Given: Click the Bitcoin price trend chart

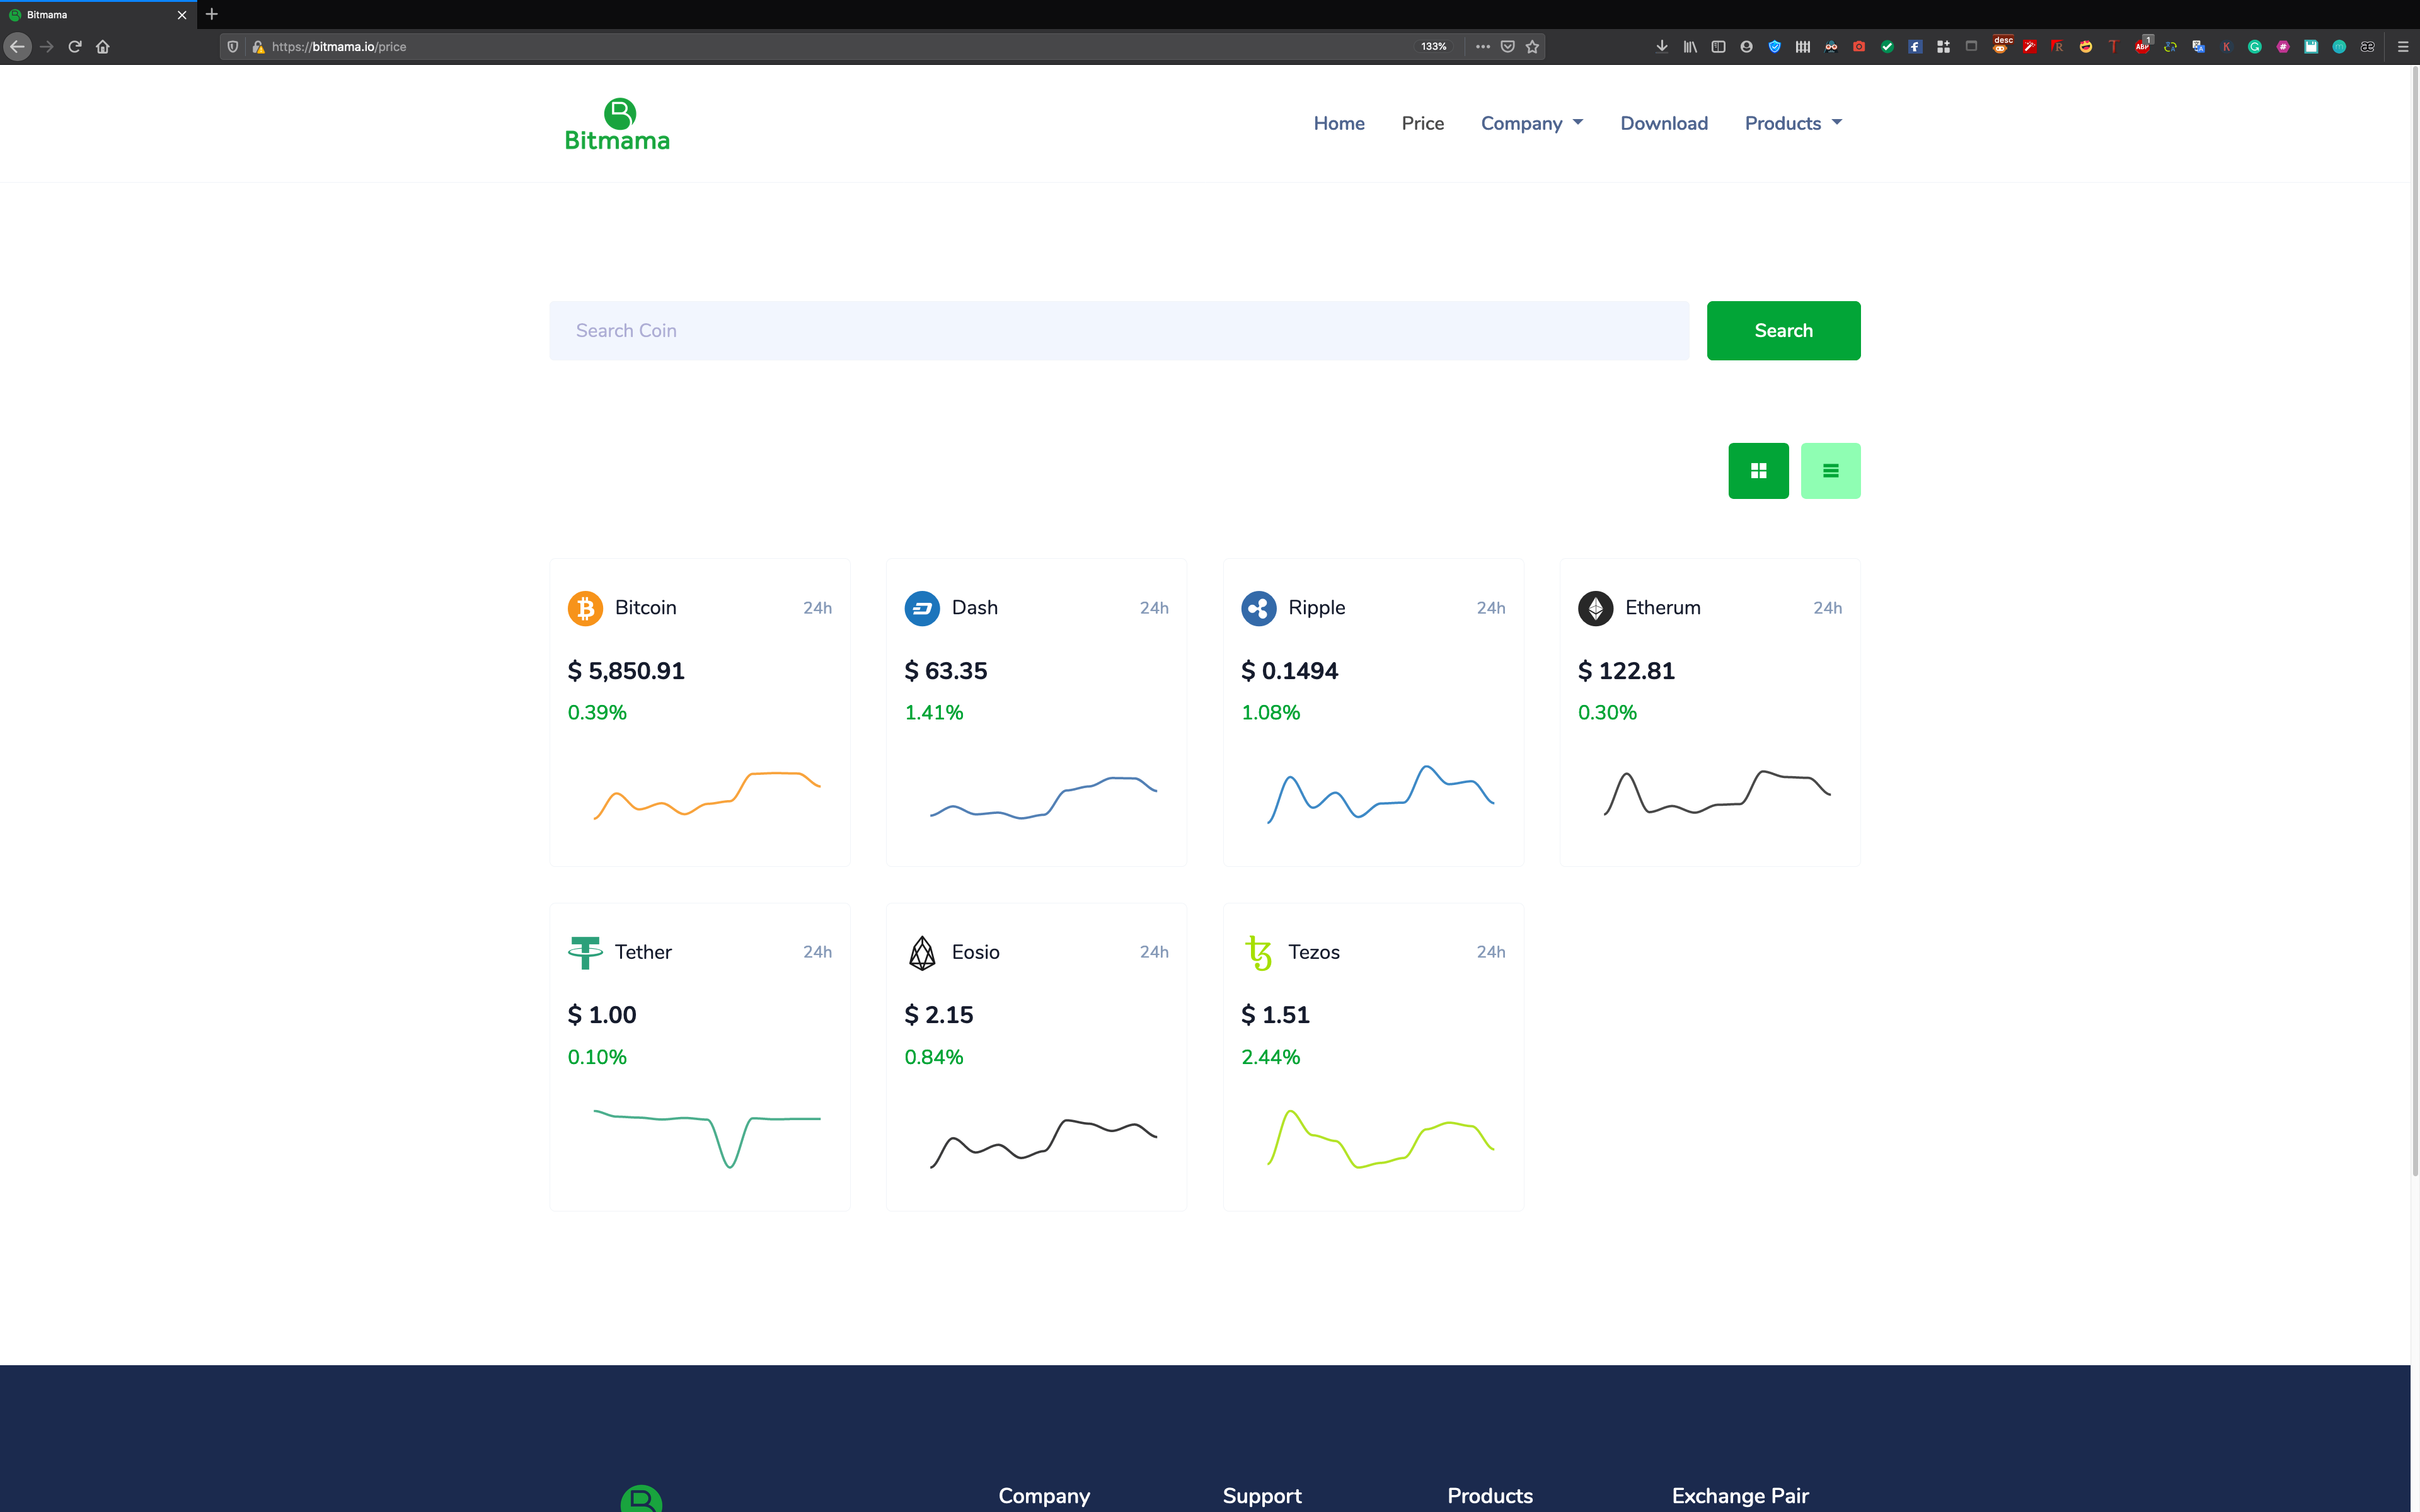Looking at the screenshot, I should click(x=707, y=795).
